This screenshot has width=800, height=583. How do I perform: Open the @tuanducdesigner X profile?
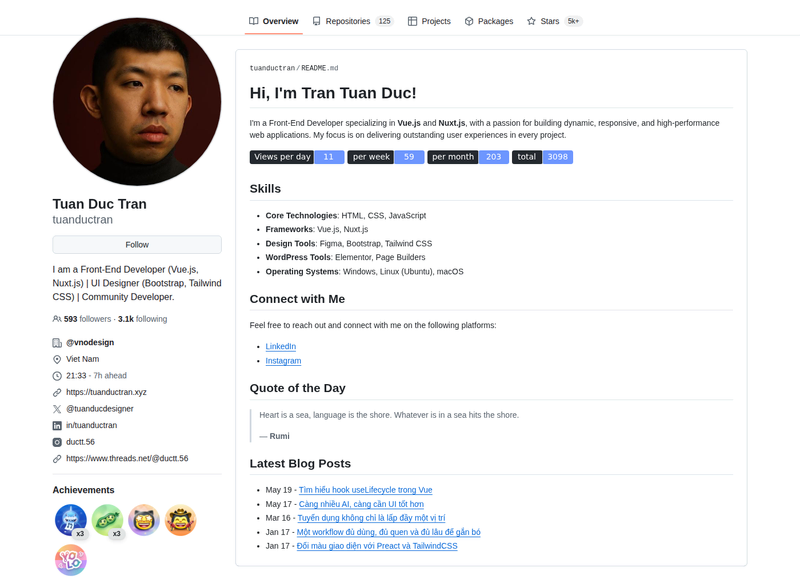coord(99,409)
